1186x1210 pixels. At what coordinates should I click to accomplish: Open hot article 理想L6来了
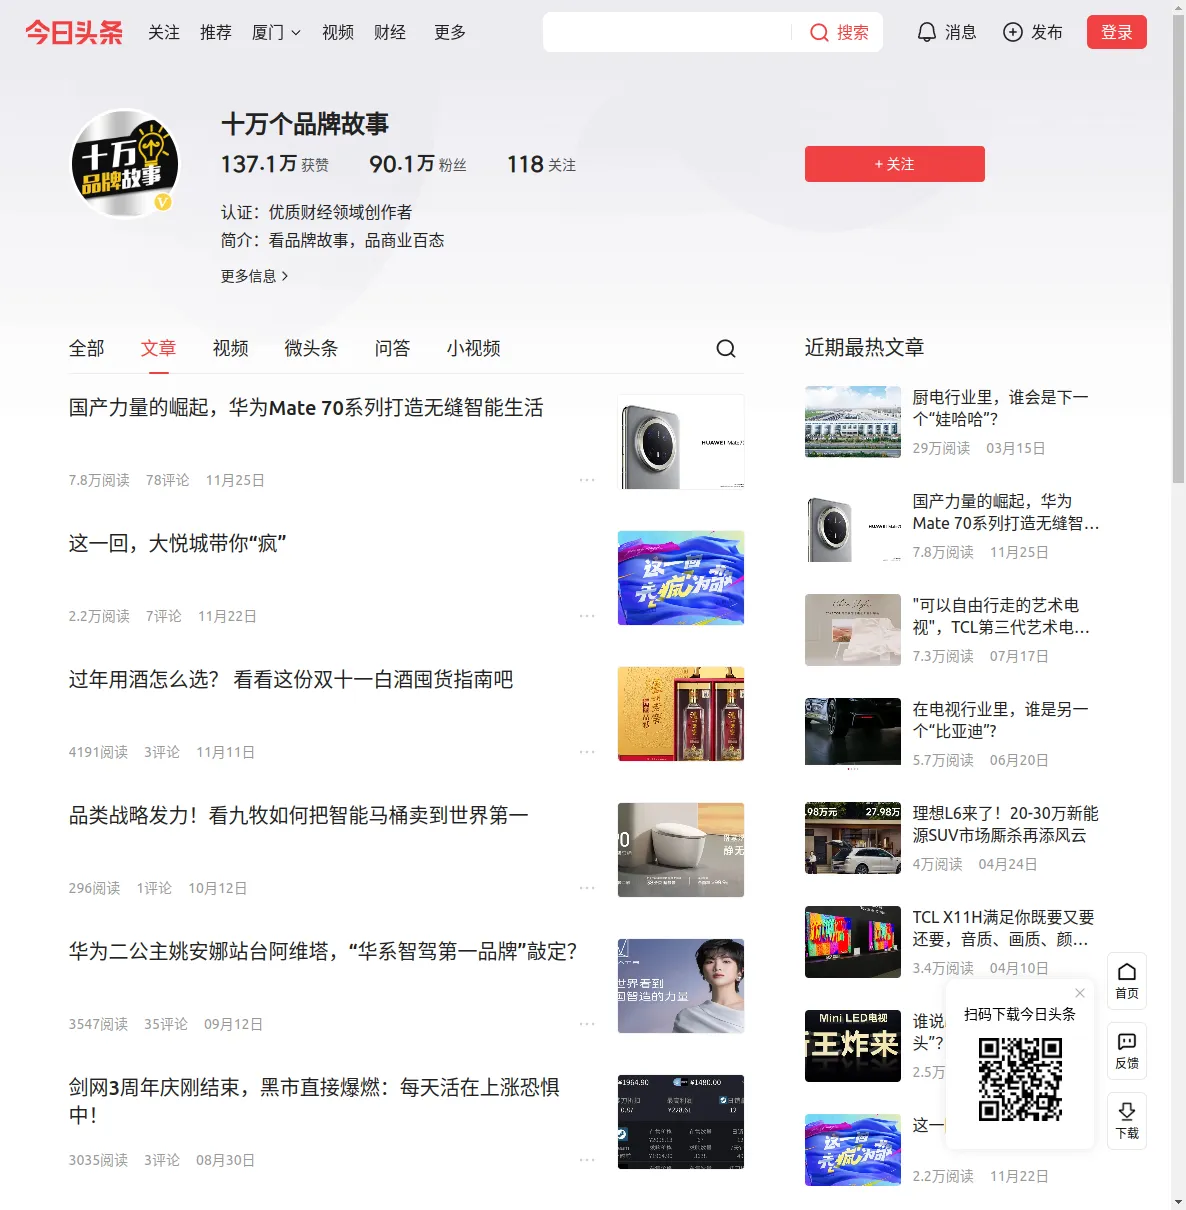pyautogui.click(x=1005, y=824)
